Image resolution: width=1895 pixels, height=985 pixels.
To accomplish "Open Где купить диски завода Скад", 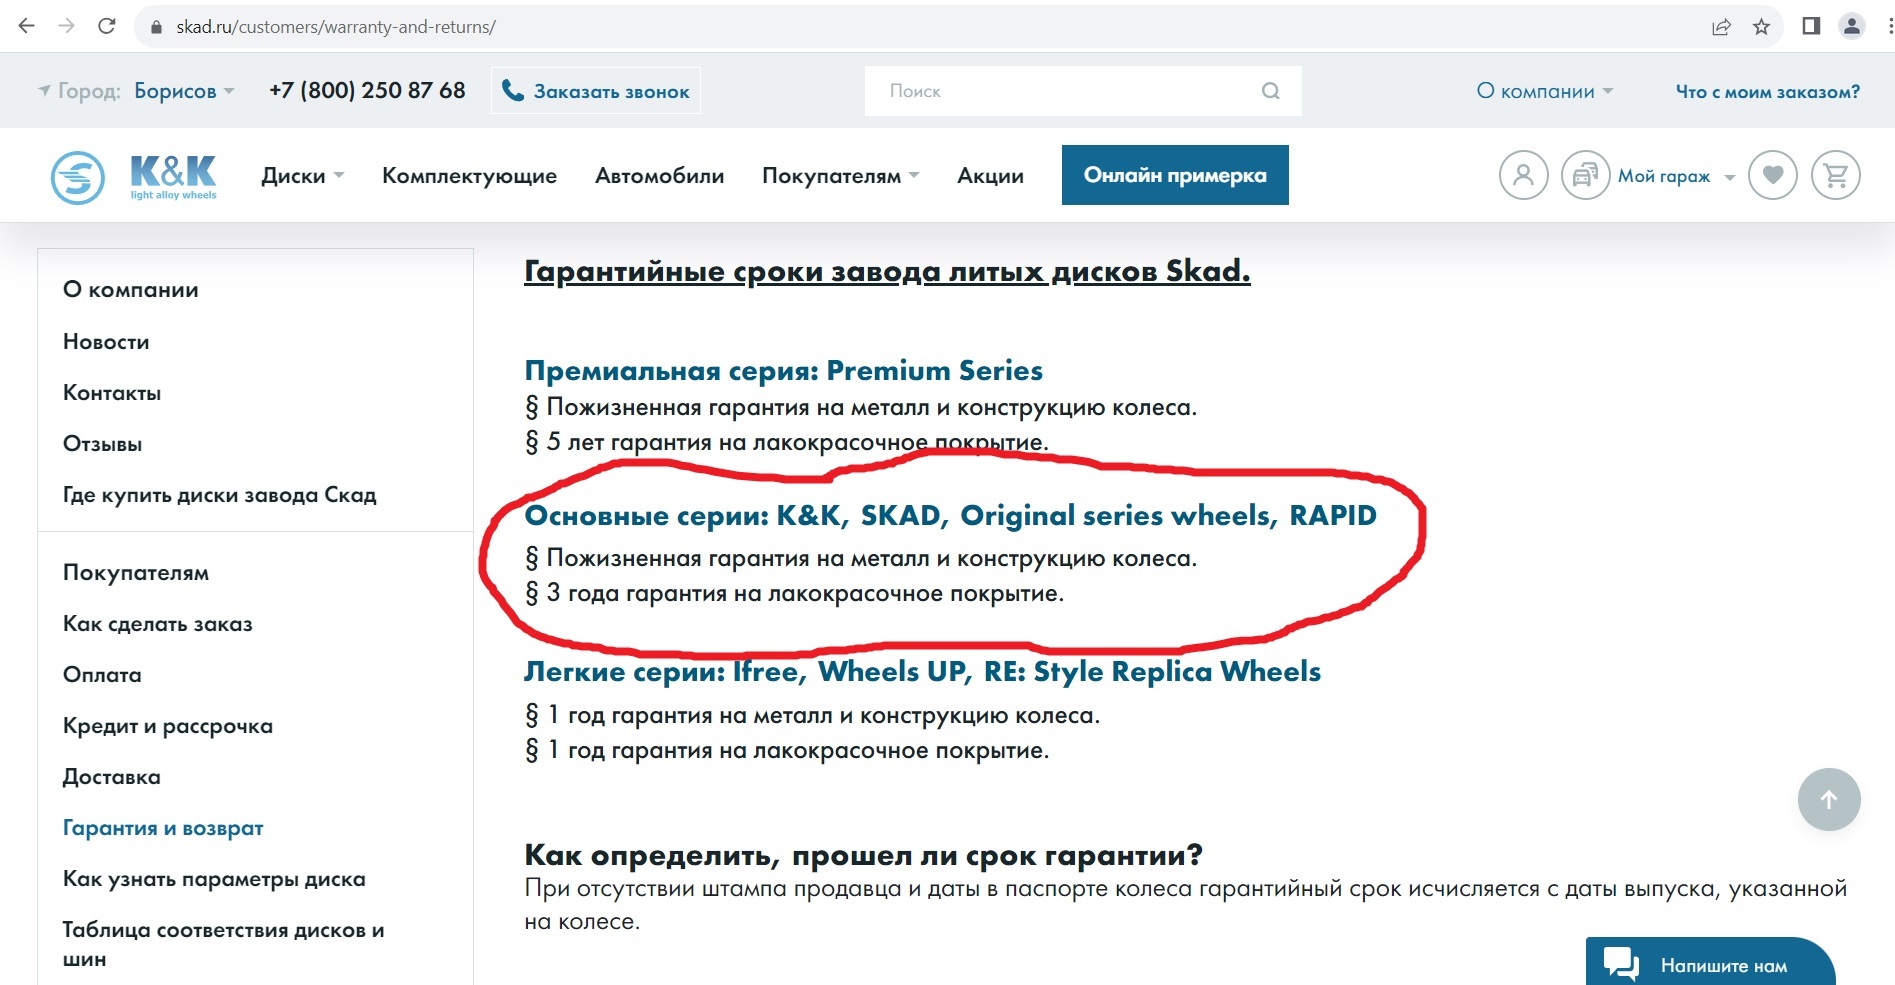I will click(x=220, y=495).
